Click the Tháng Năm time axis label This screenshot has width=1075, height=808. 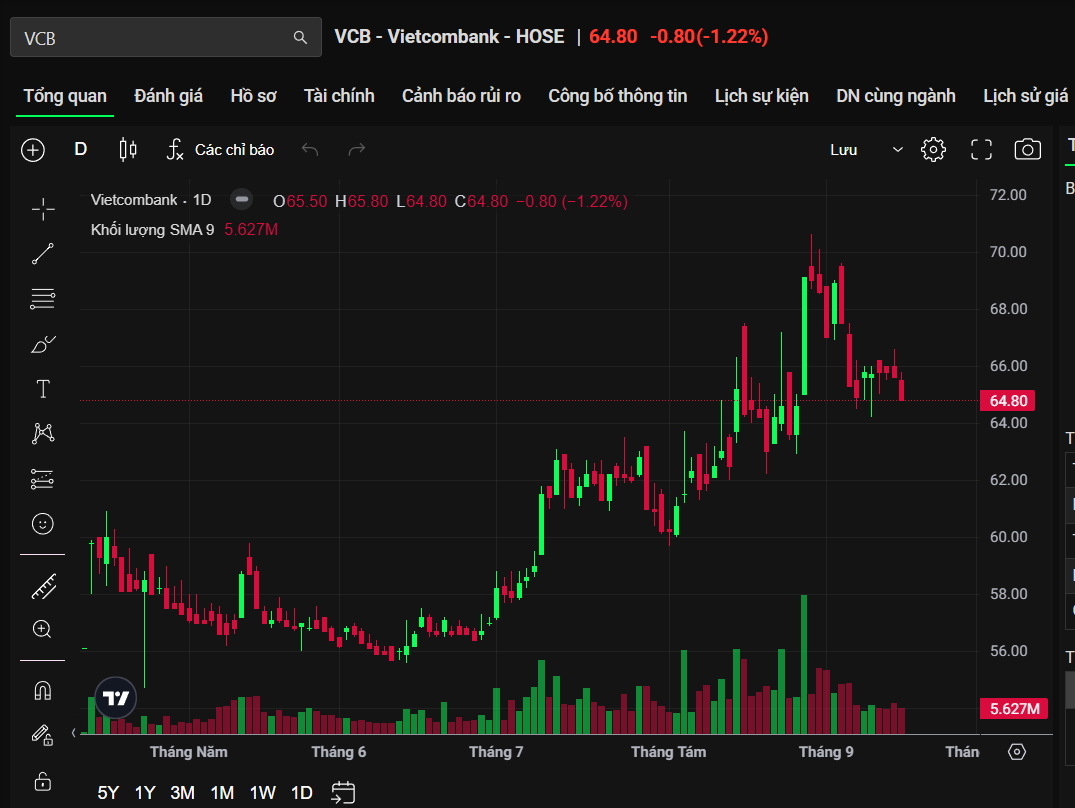tap(189, 752)
